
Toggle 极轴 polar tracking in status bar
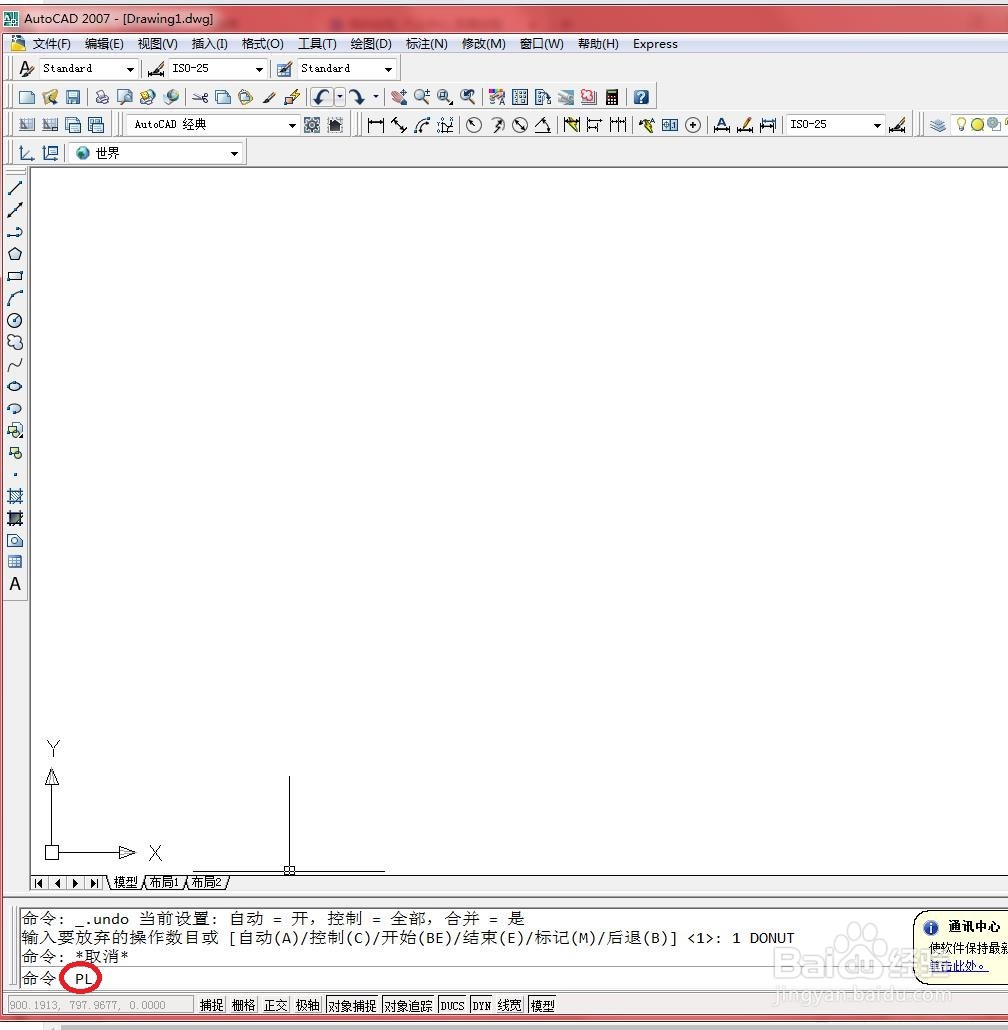pyautogui.click(x=308, y=1005)
